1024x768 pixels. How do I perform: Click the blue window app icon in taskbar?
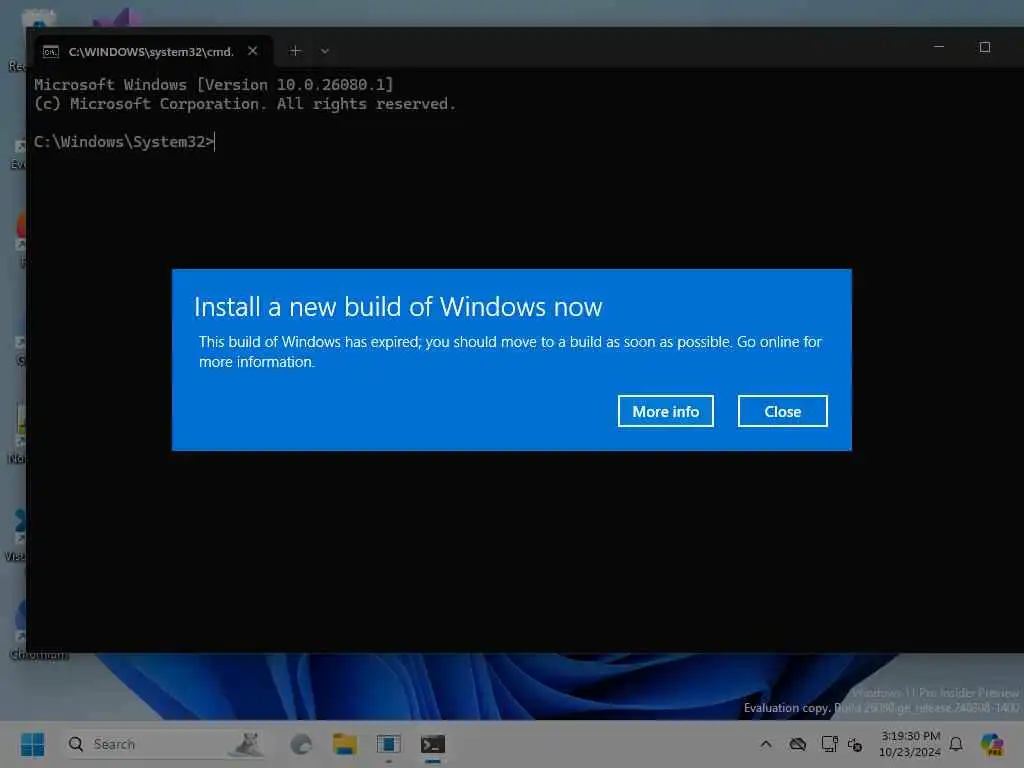(388, 744)
